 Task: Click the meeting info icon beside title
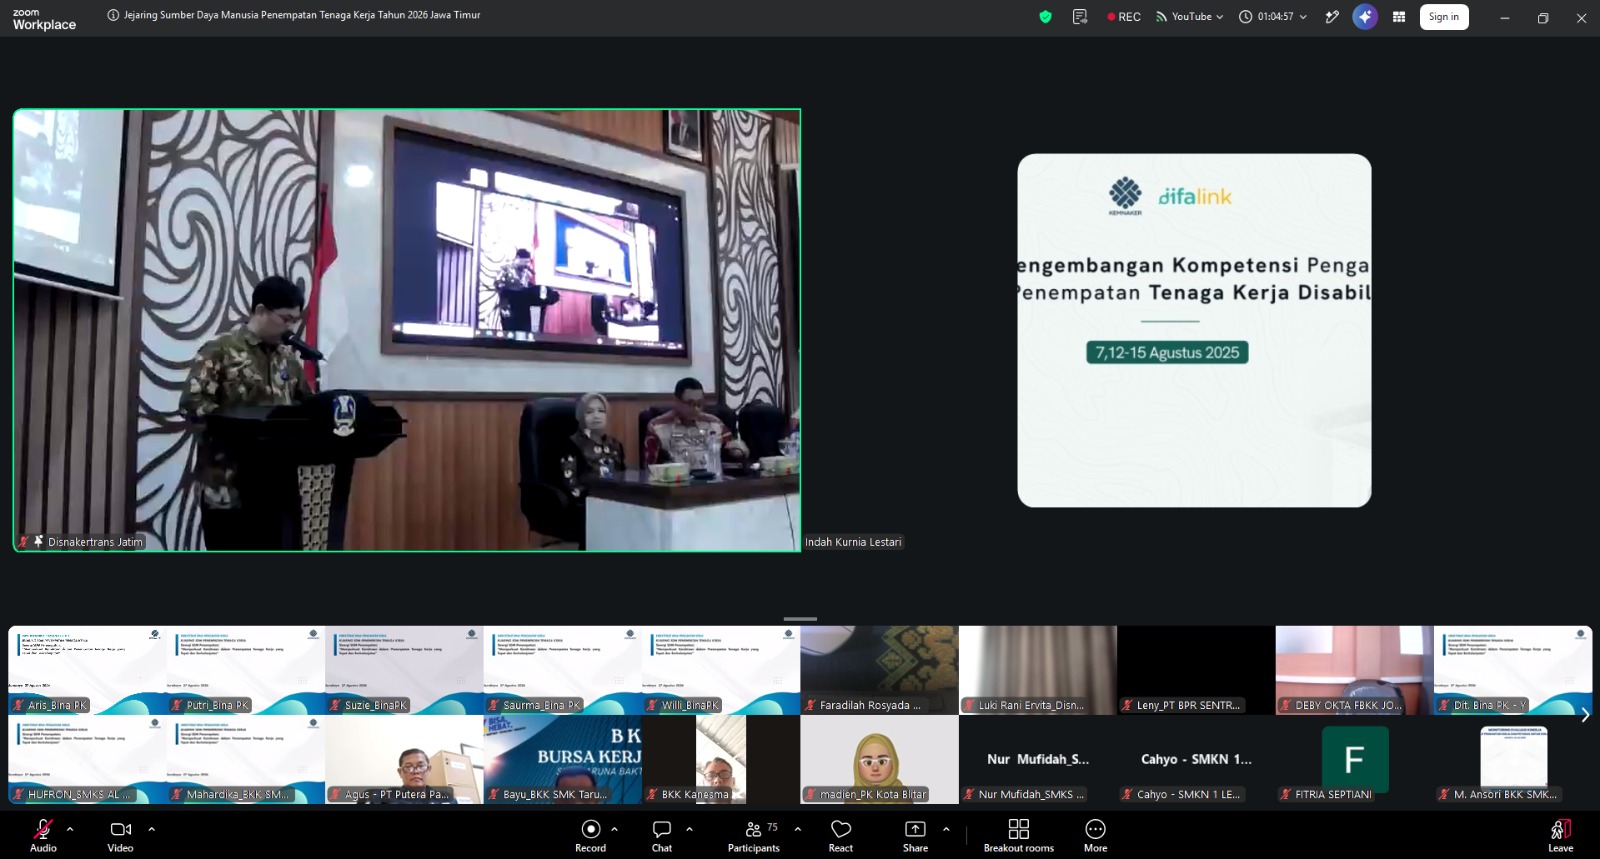pyautogui.click(x=113, y=15)
